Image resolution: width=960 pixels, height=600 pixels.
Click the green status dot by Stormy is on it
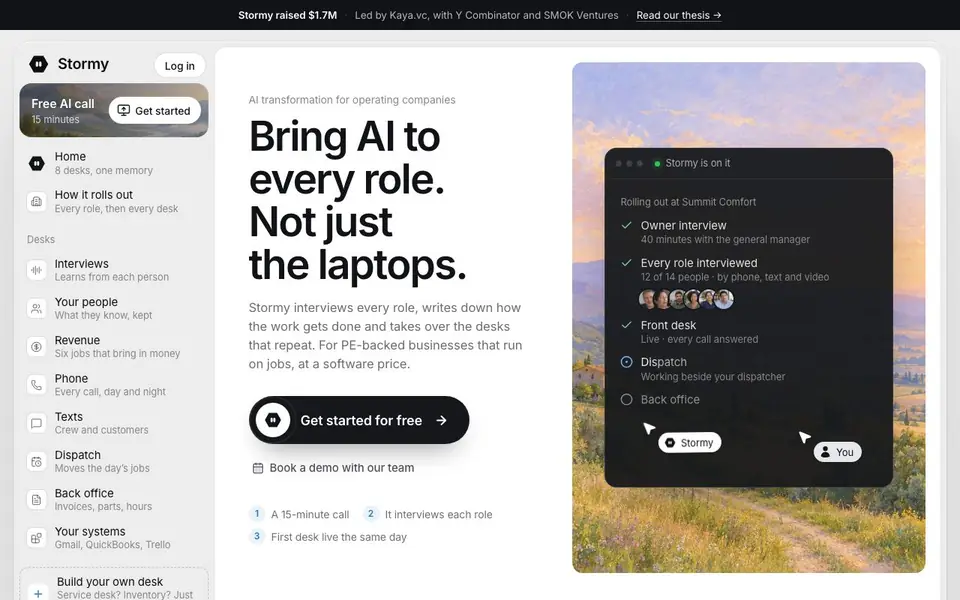(x=657, y=163)
